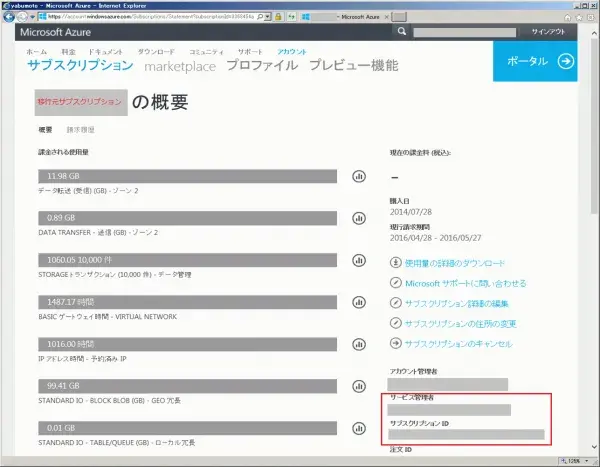The height and width of the screenshot is (467, 600).
Task: Click the portal arrow circle icon
Action: tap(566, 61)
